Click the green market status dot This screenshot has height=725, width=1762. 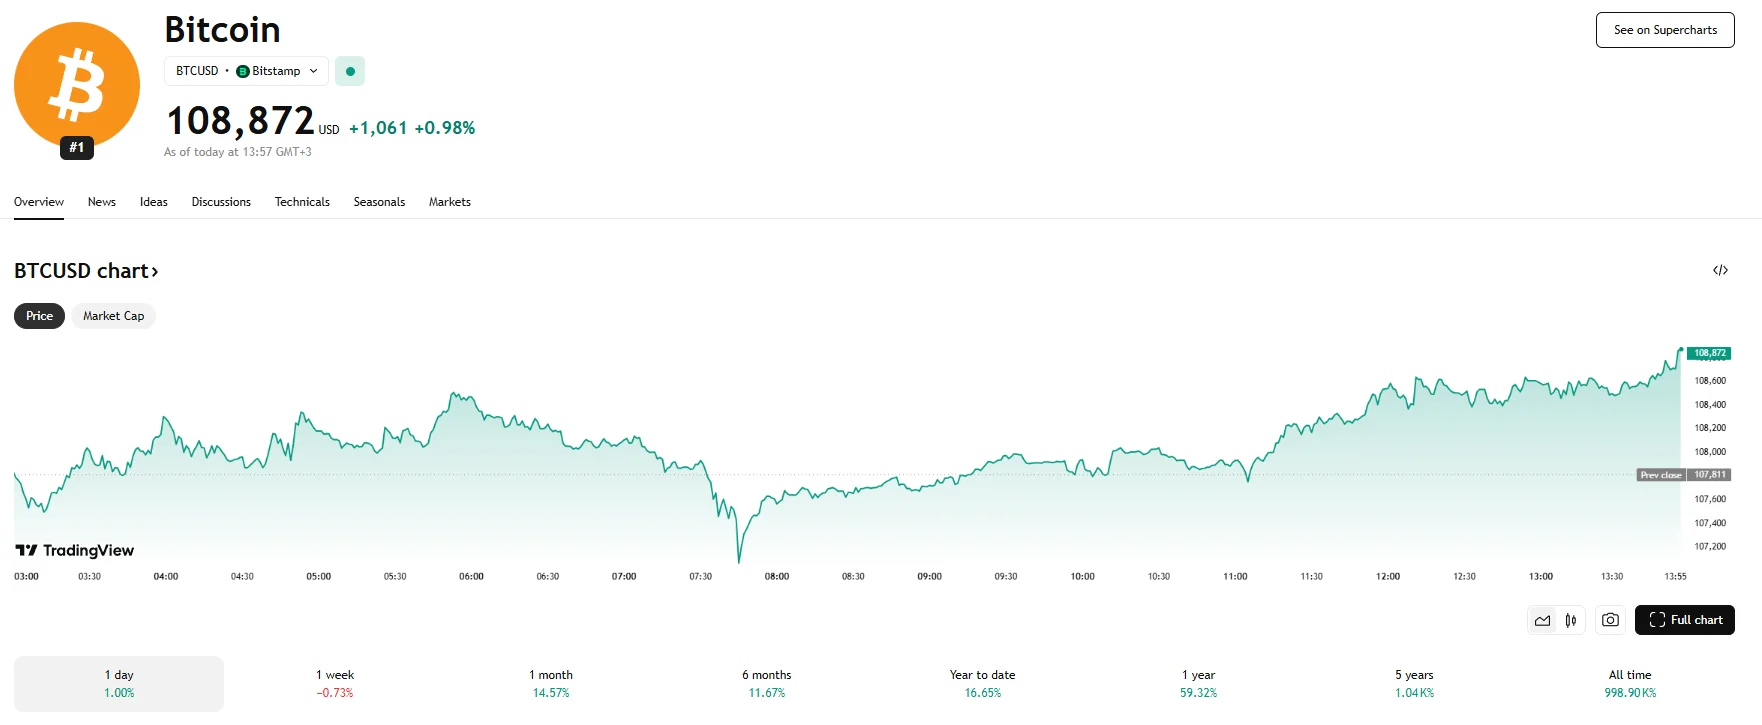click(350, 71)
